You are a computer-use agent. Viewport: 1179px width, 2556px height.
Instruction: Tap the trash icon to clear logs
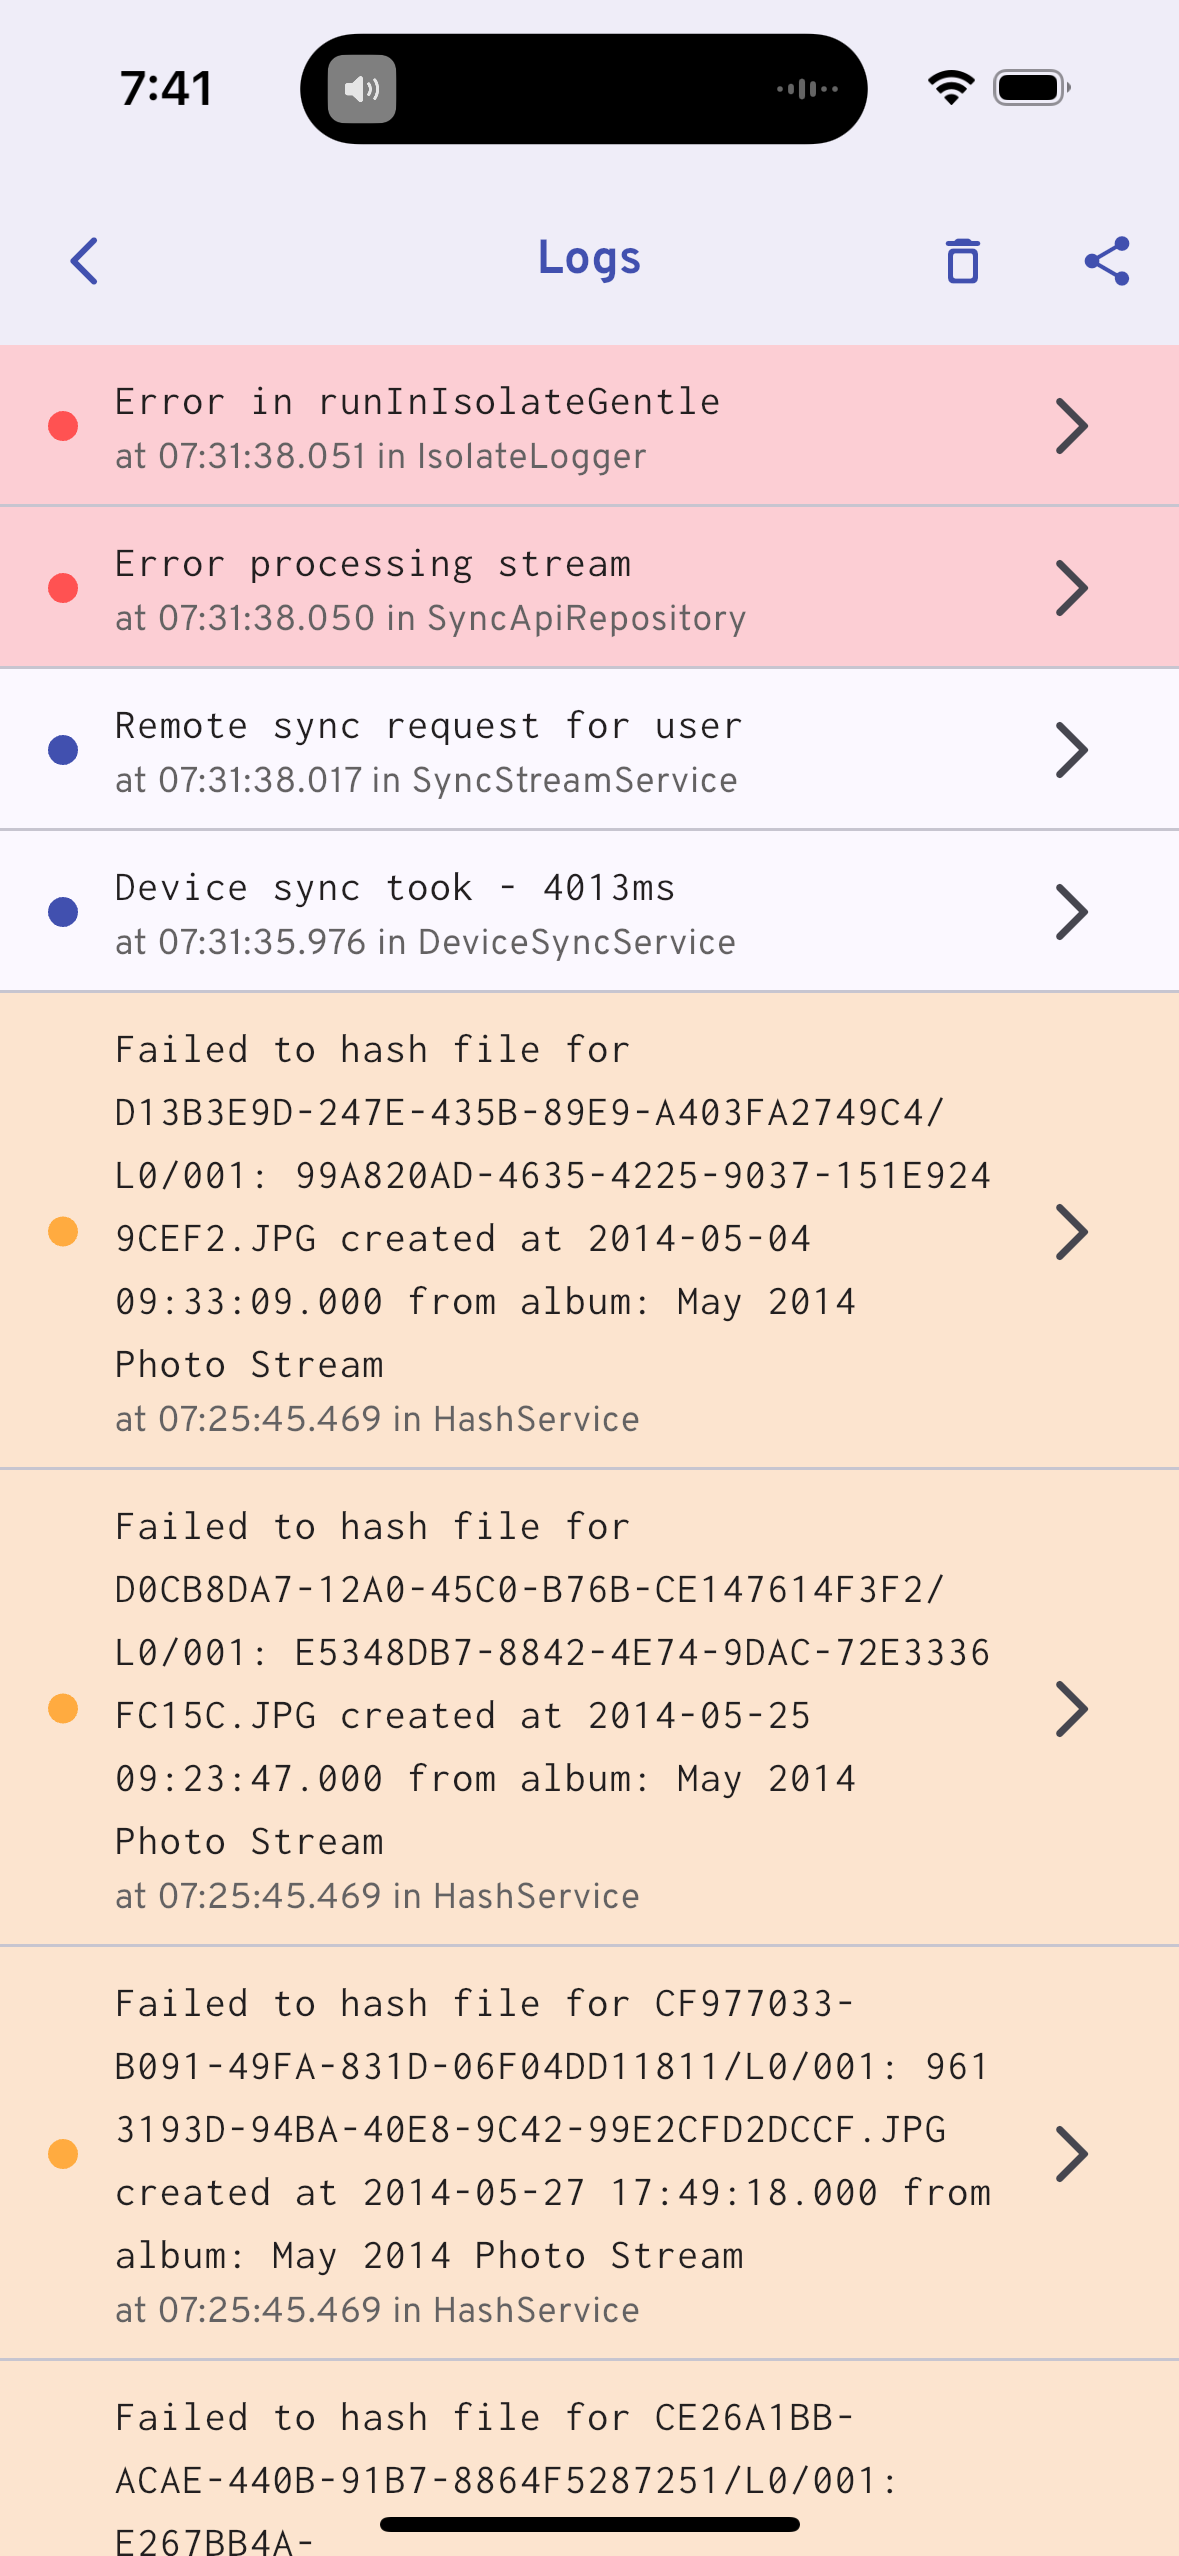(962, 261)
